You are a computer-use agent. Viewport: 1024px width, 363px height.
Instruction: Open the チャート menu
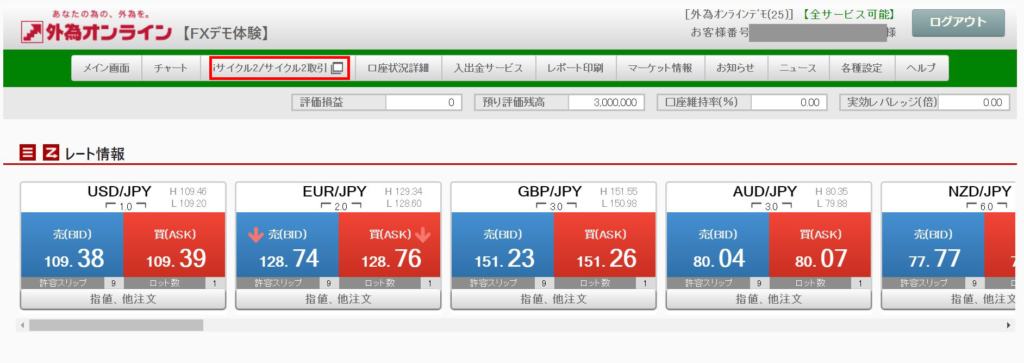pos(170,68)
